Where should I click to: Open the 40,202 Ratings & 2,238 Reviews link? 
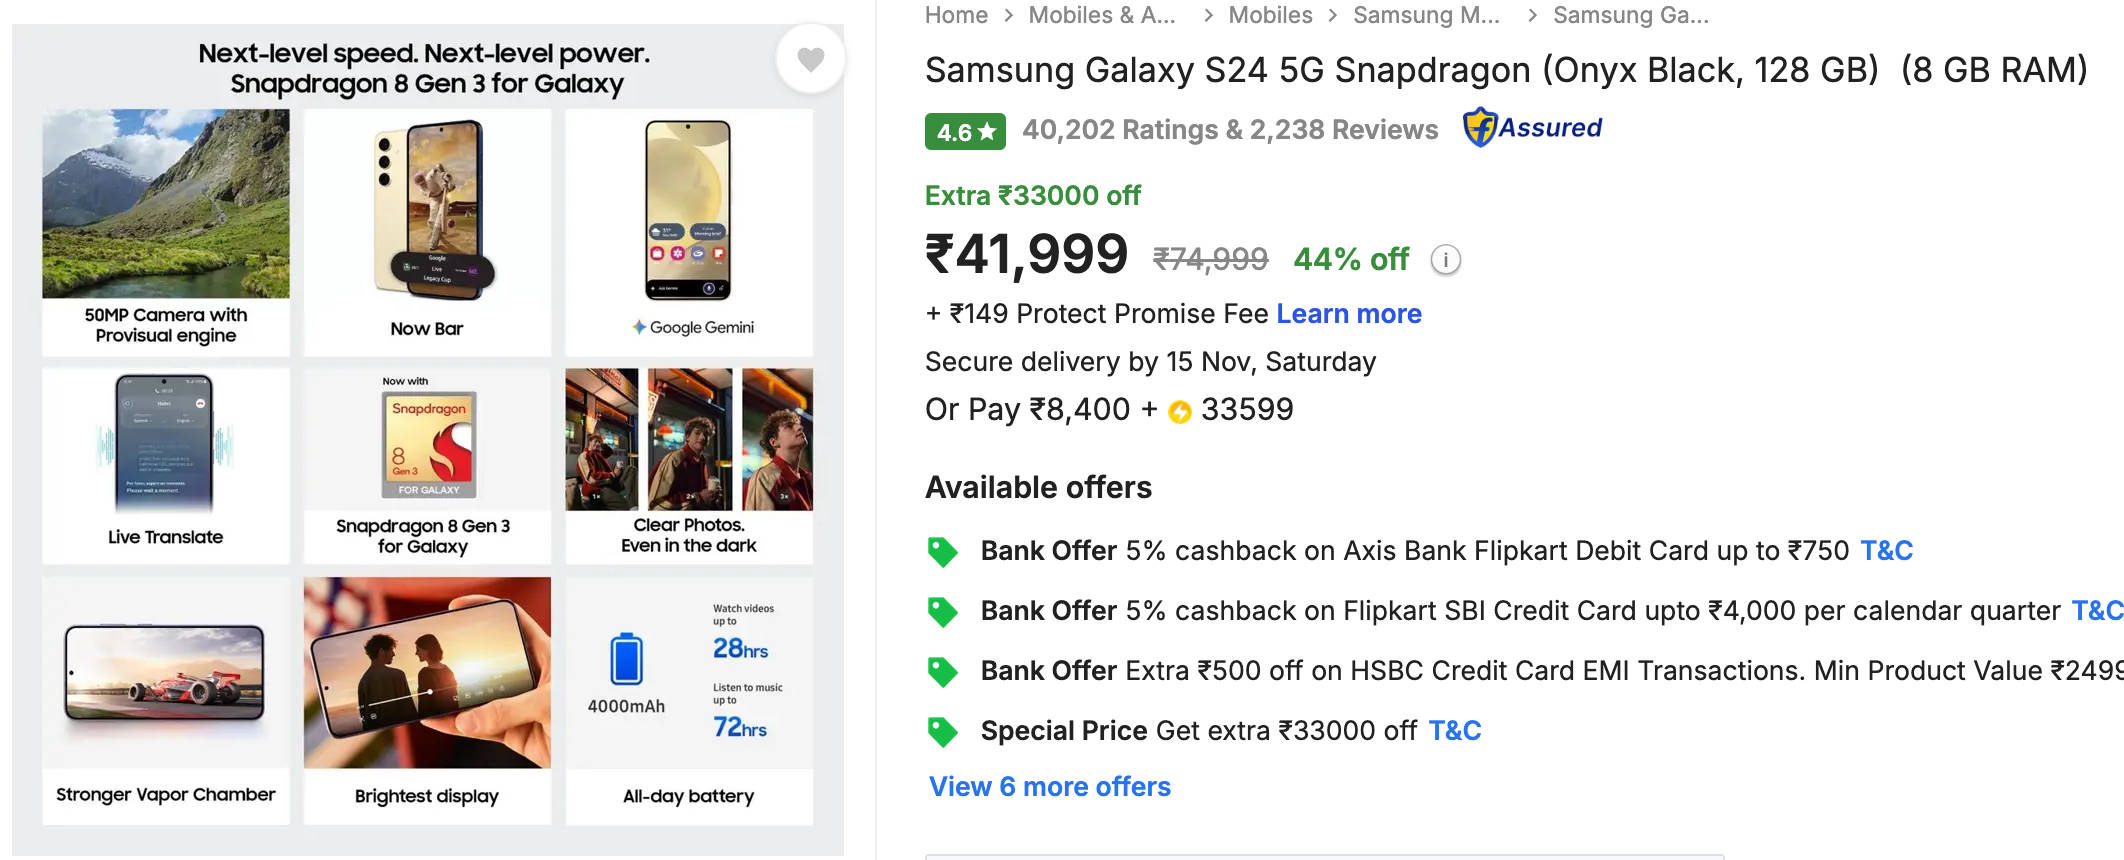[1230, 130]
